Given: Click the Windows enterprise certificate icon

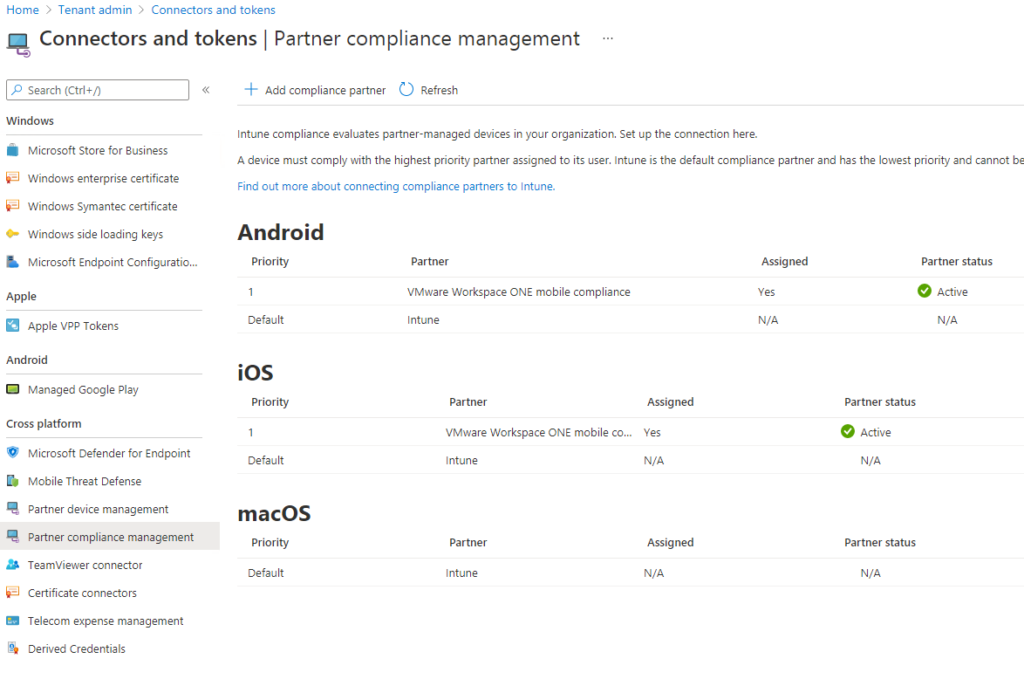Looking at the screenshot, I should [x=12, y=178].
